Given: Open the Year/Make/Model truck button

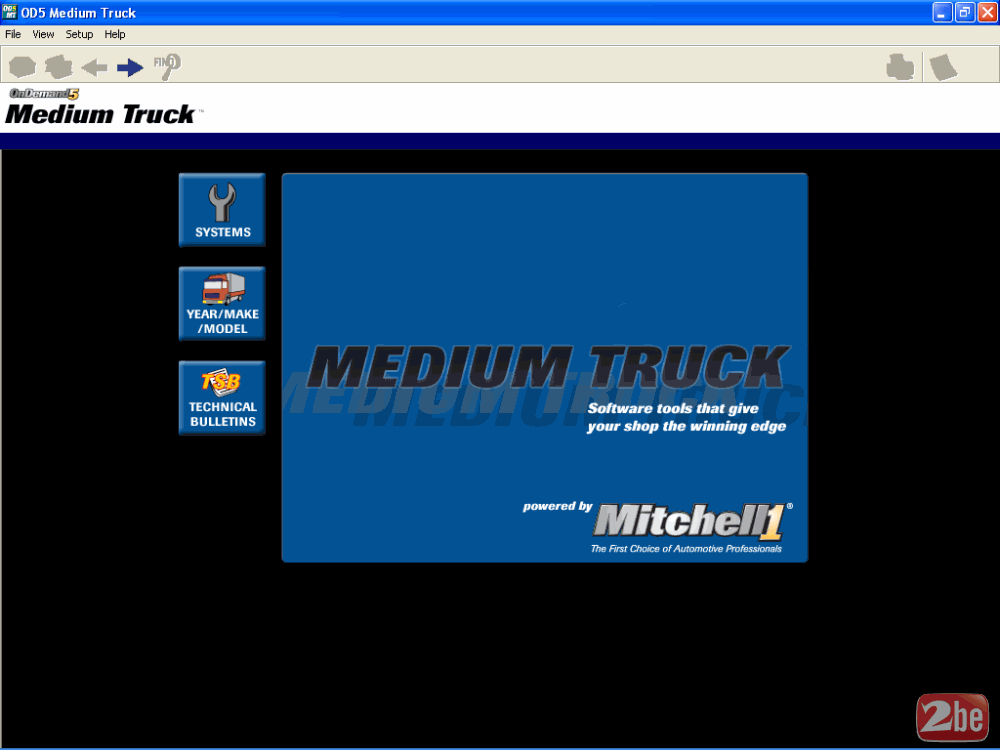Looking at the screenshot, I should (x=222, y=304).
